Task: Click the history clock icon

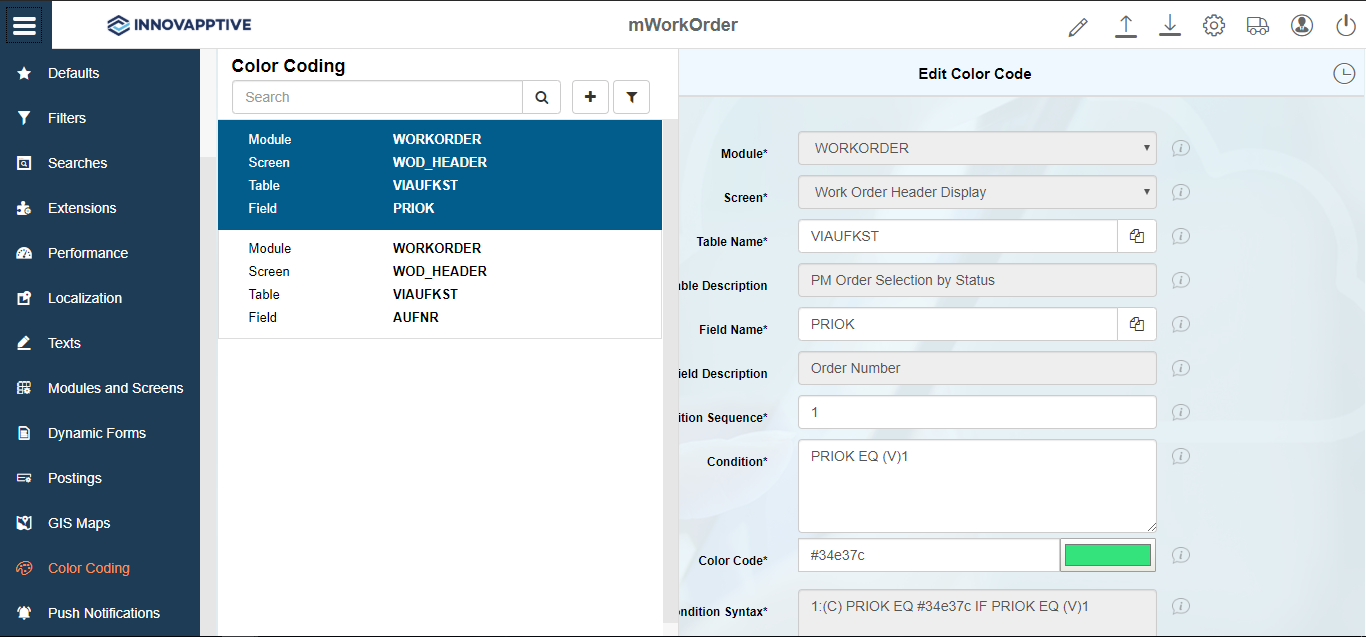Action: (x=1345, y=73)
